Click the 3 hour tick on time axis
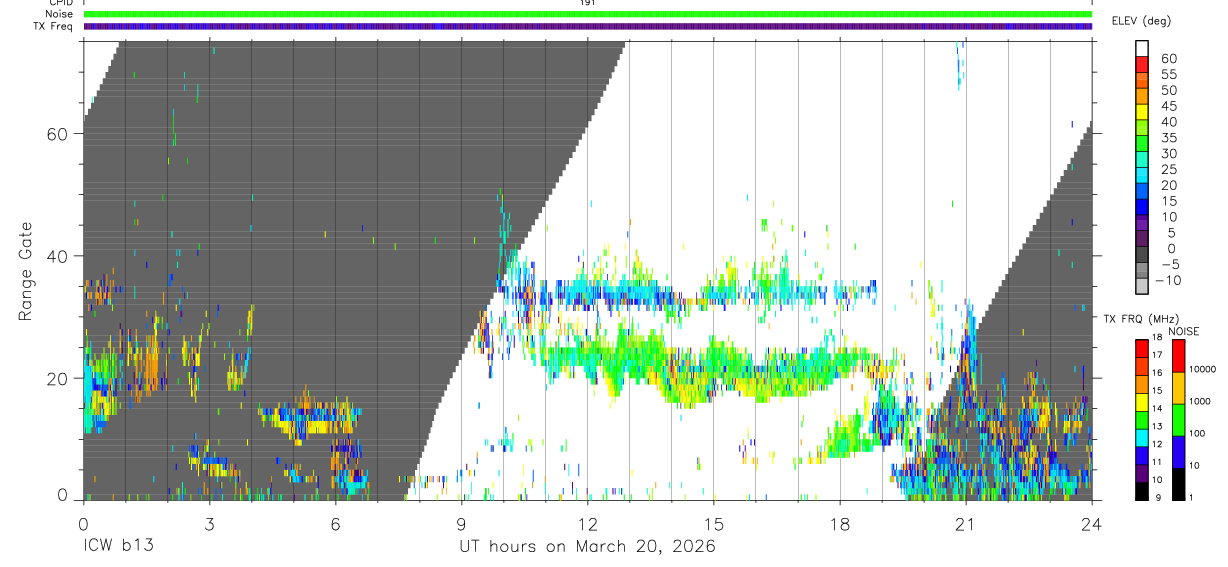The height and width of the screenshot is (567, 1228). [209, 523]
